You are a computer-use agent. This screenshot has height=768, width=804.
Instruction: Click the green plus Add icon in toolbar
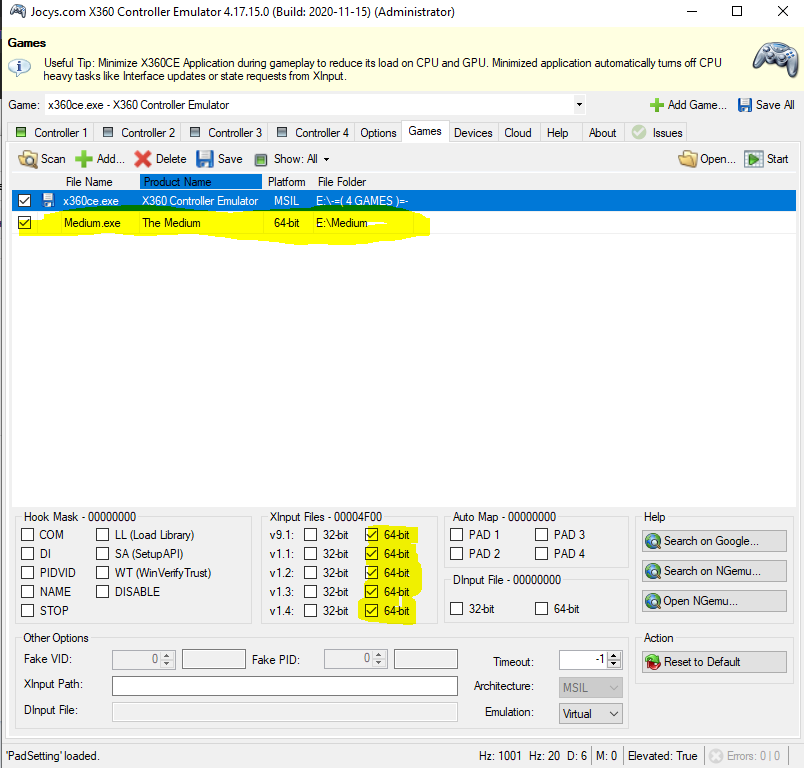click(84, 159)
